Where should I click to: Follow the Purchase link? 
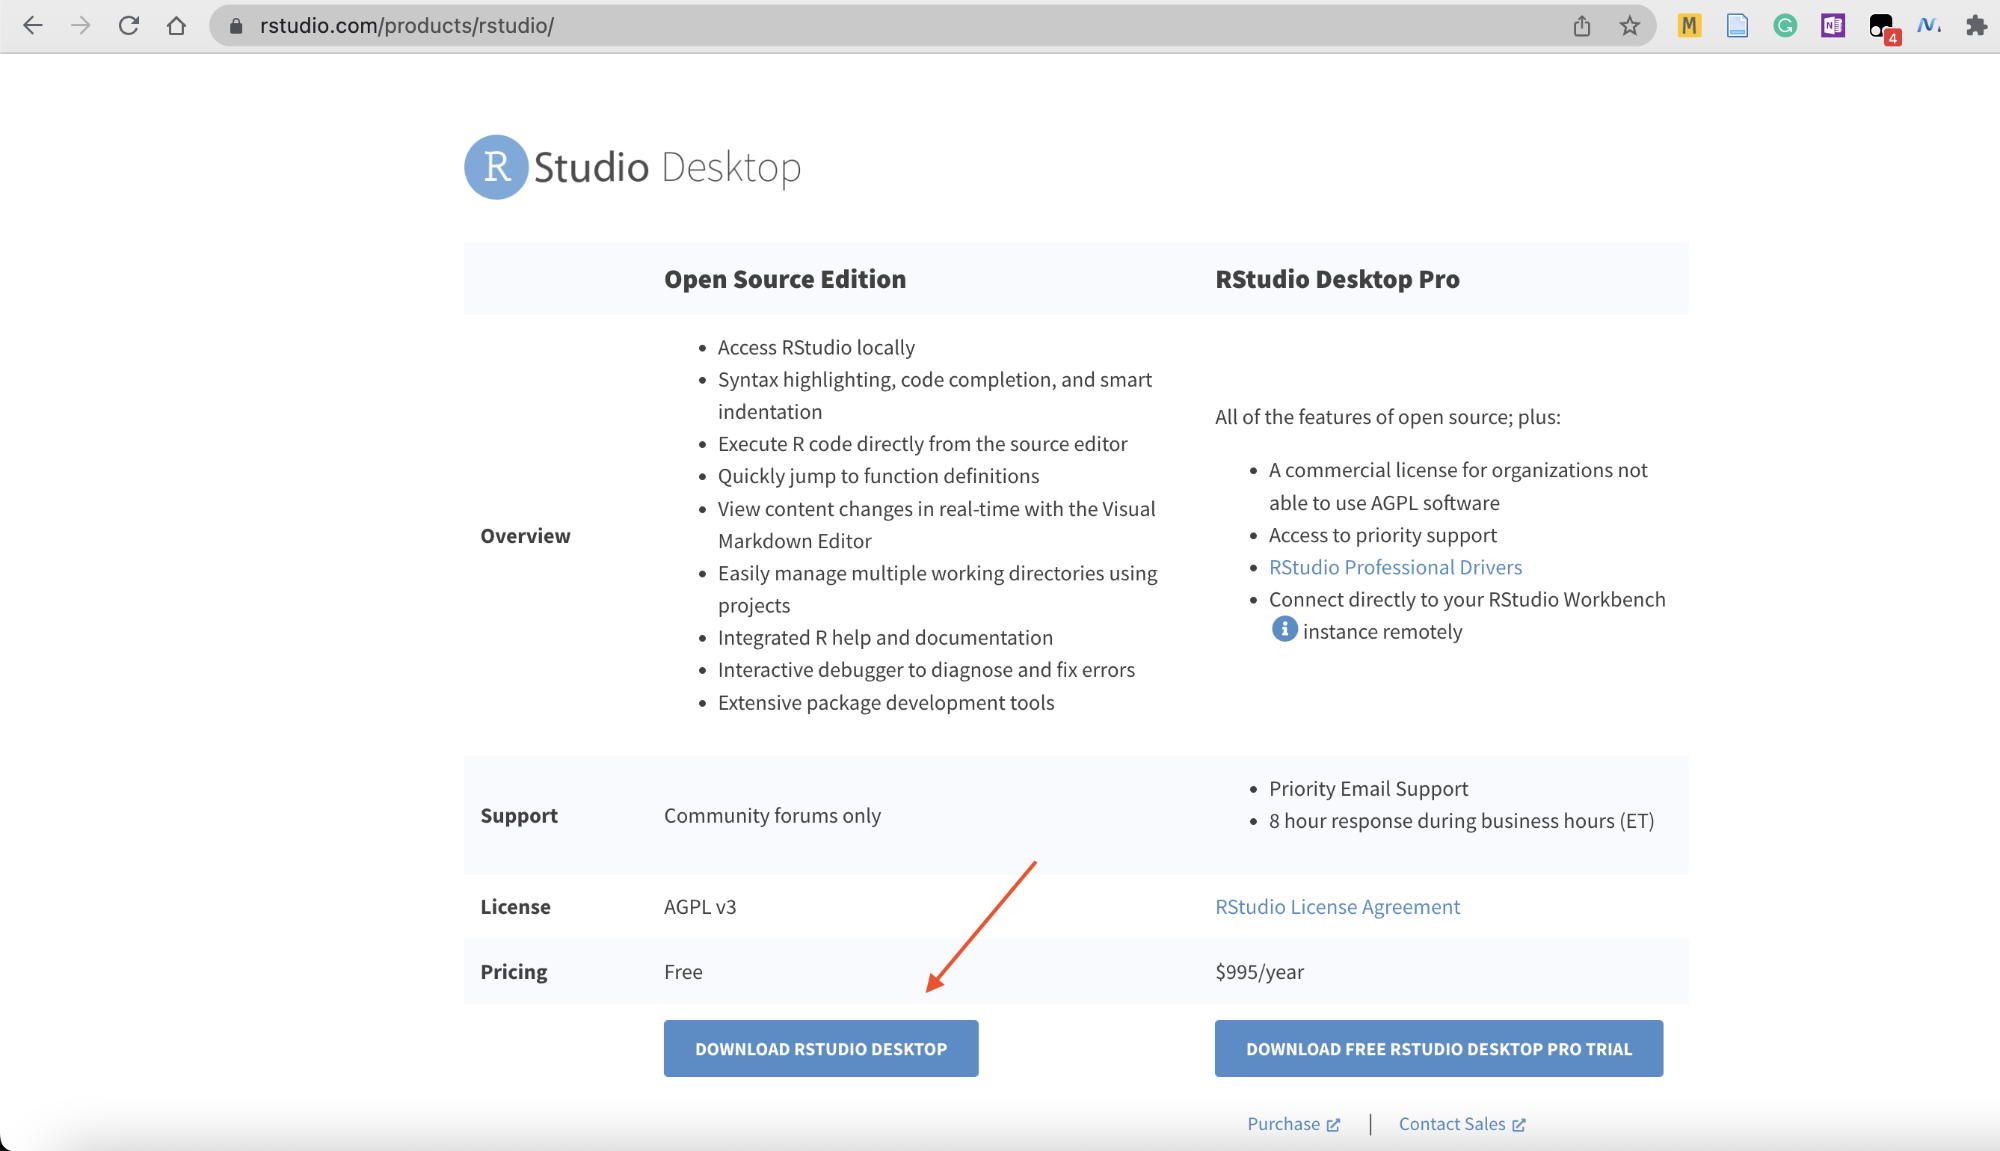coord(1293,1123)
